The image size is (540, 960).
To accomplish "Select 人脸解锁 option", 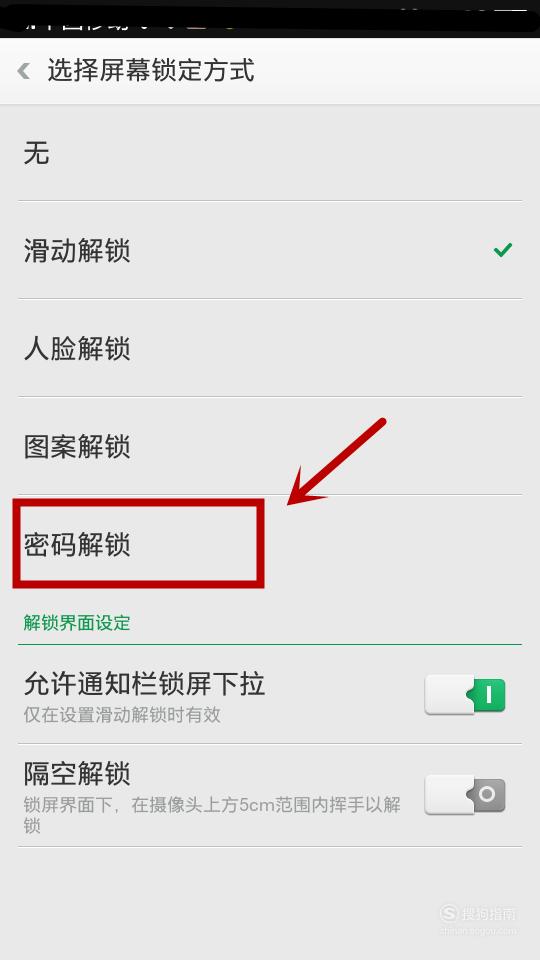I will pyautogui.click(x=270, y=348).
